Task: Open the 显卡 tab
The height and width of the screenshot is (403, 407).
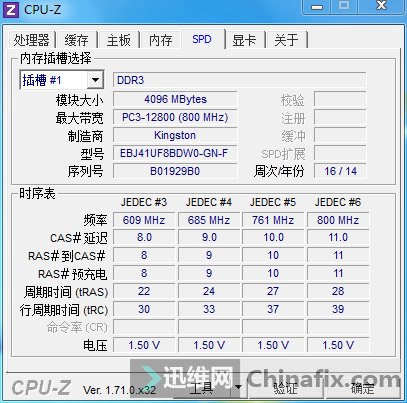Action: [x=245, y=40]
